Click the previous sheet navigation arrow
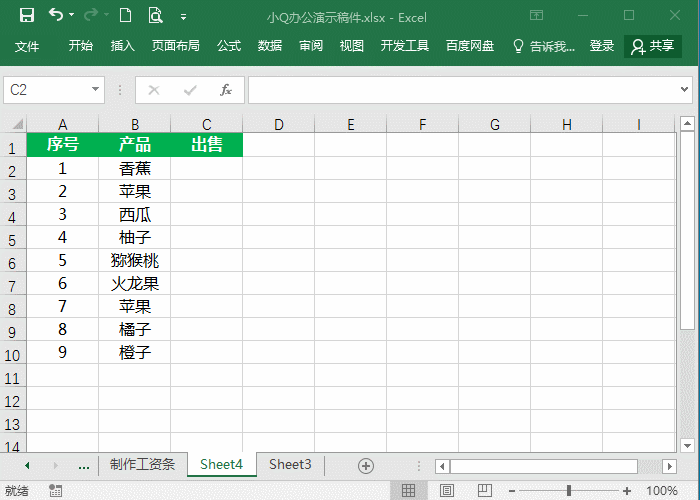 [x=28, y=466]
